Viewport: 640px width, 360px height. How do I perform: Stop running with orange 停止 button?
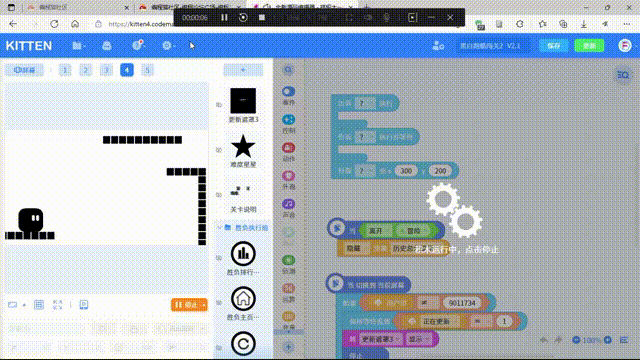point(186,304)
